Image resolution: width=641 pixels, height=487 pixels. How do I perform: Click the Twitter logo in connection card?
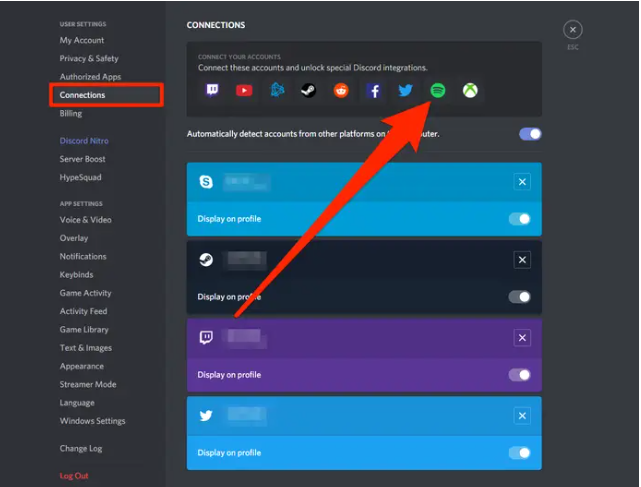click(206, 415)
